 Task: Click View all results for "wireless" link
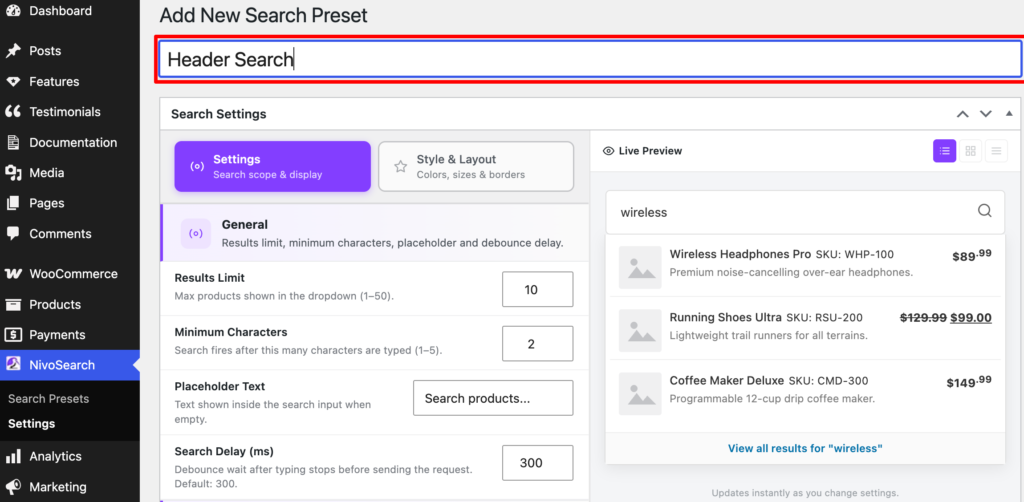805,448
